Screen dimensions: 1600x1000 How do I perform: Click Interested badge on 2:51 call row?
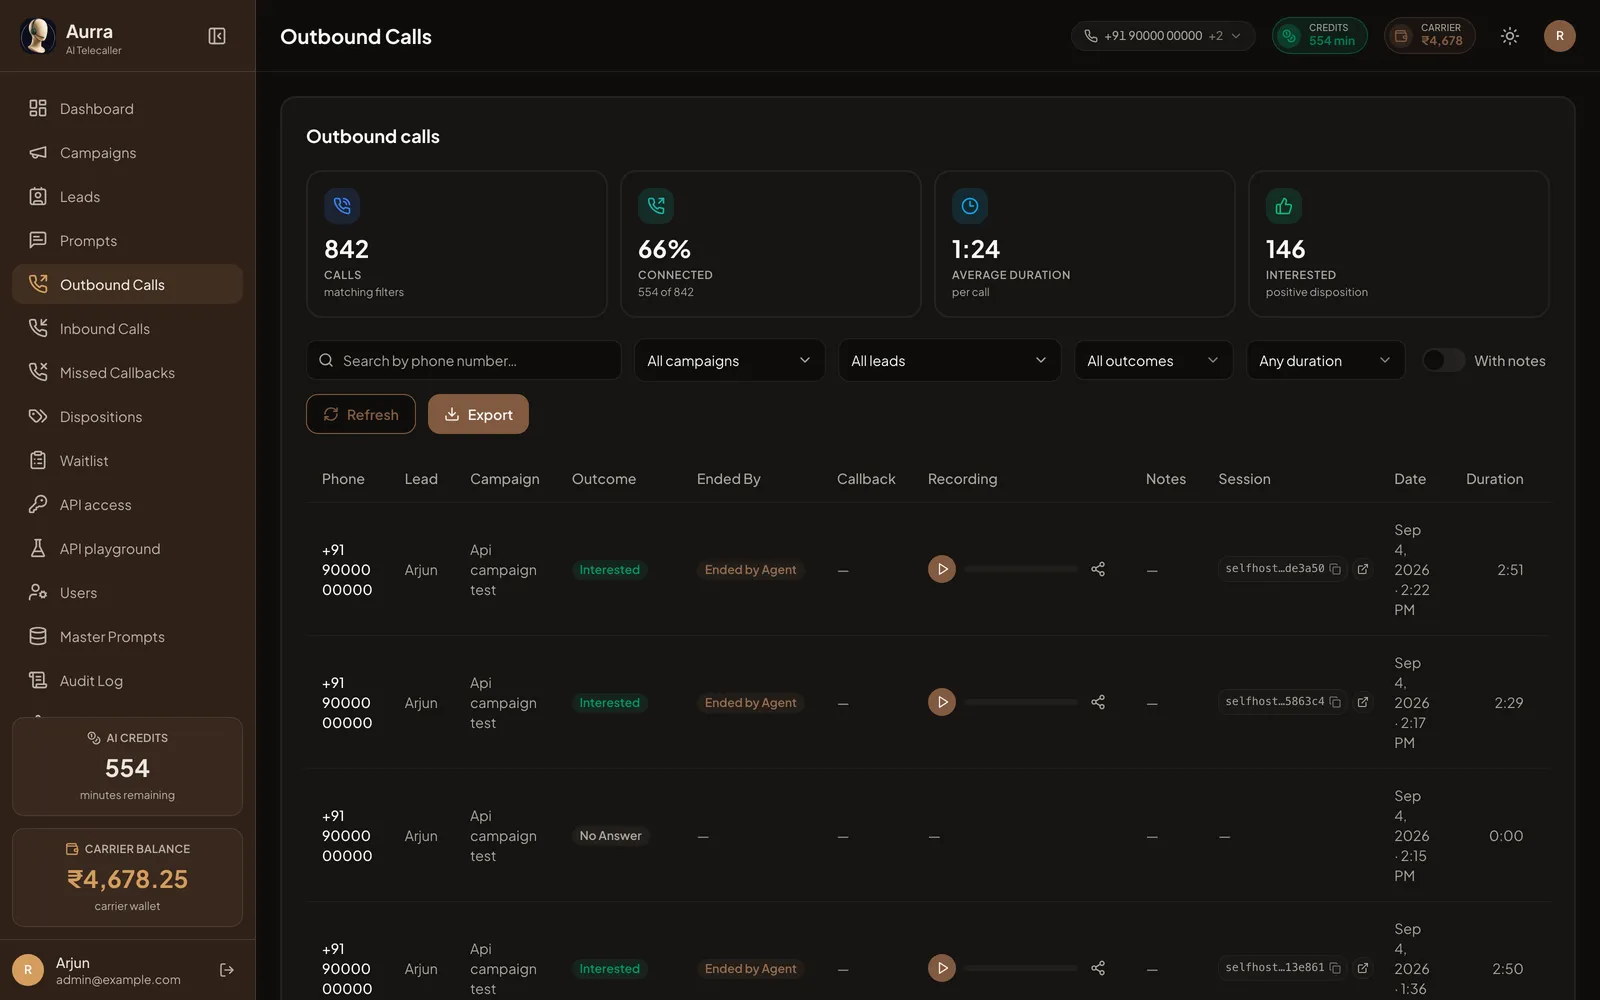610,570
